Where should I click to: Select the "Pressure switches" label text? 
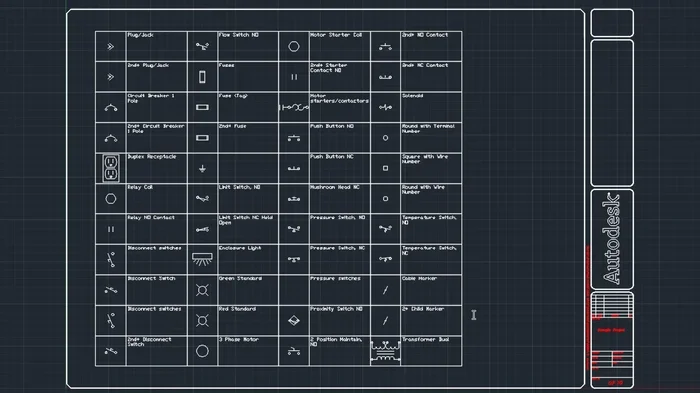(x=335, y=278)
